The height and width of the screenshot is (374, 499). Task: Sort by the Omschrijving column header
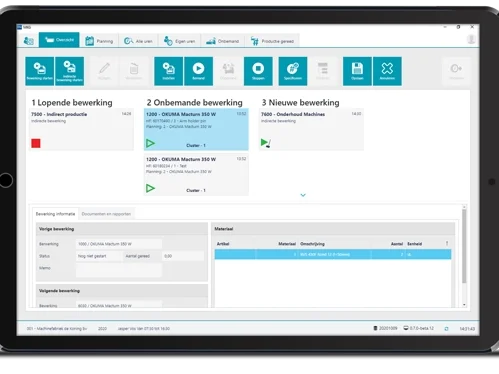click(x=312, y=244)
